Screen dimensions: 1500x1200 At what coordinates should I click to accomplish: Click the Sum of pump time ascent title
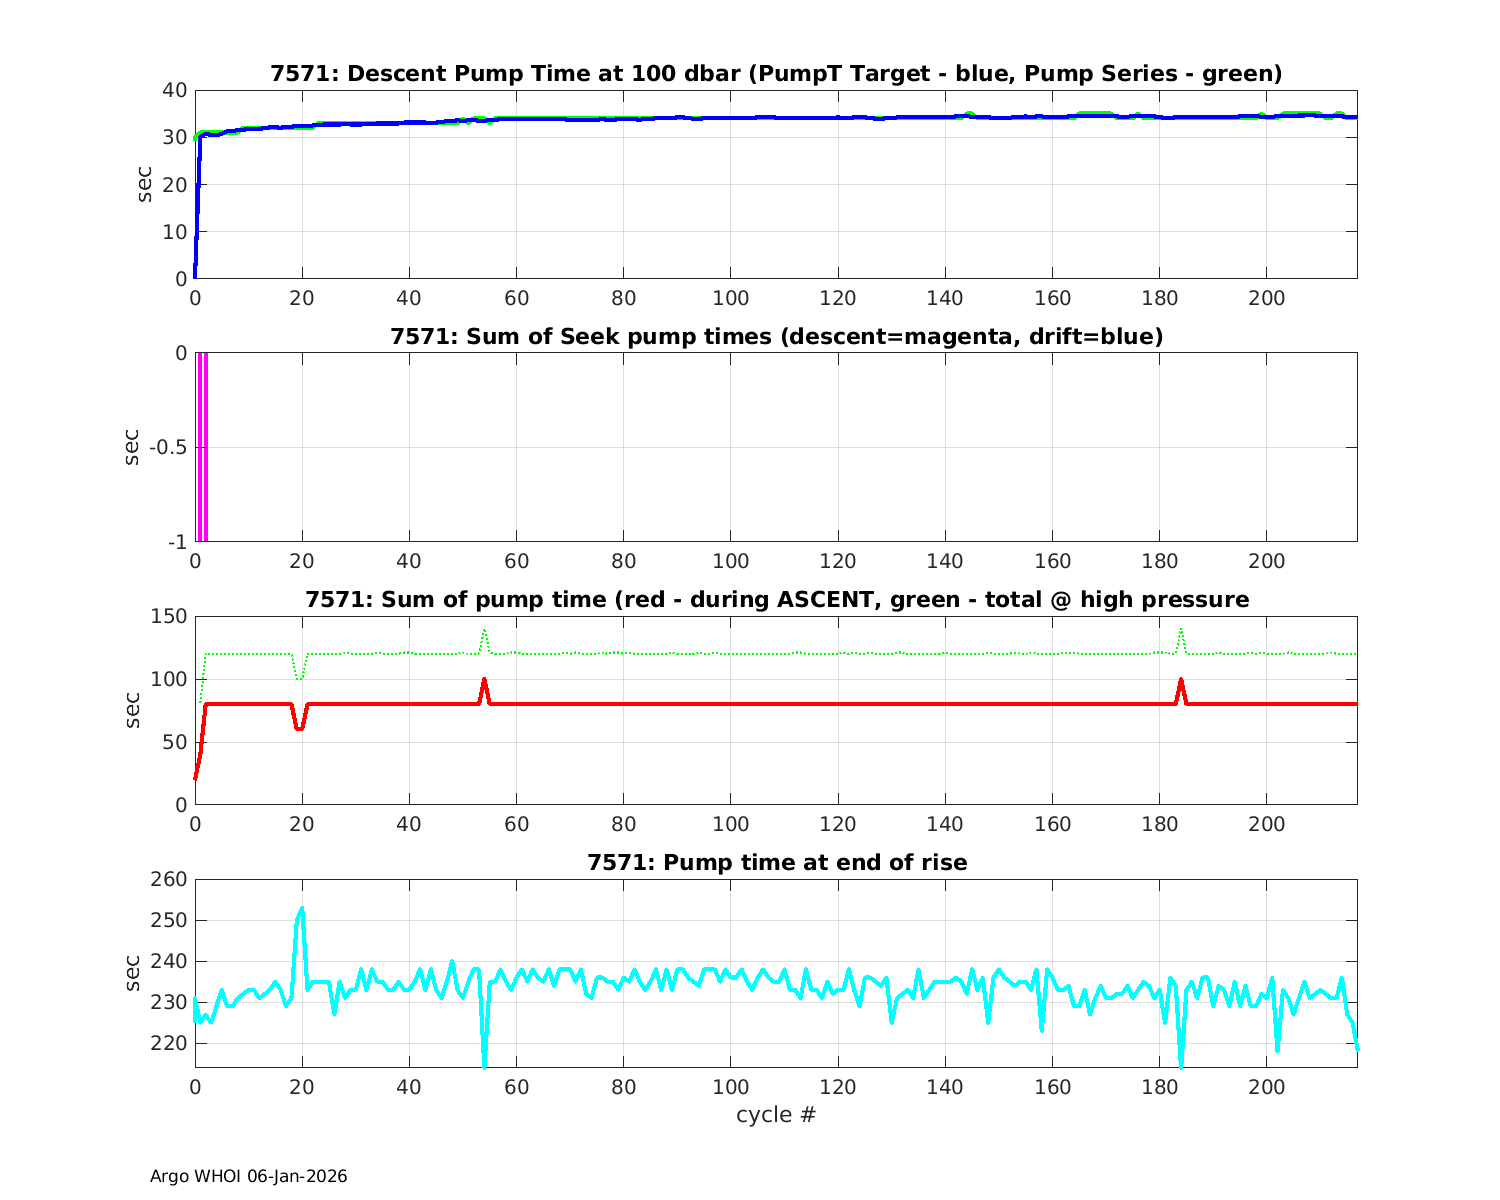pyautogui.click(x=776, y=600)
